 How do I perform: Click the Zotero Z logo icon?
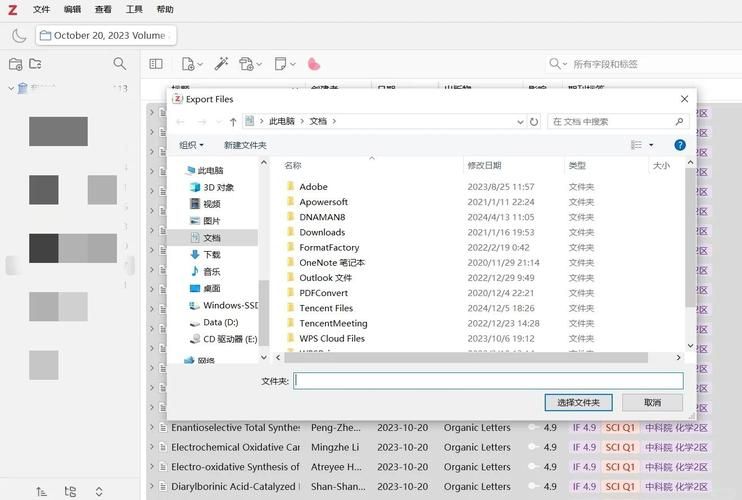[13, 9]
